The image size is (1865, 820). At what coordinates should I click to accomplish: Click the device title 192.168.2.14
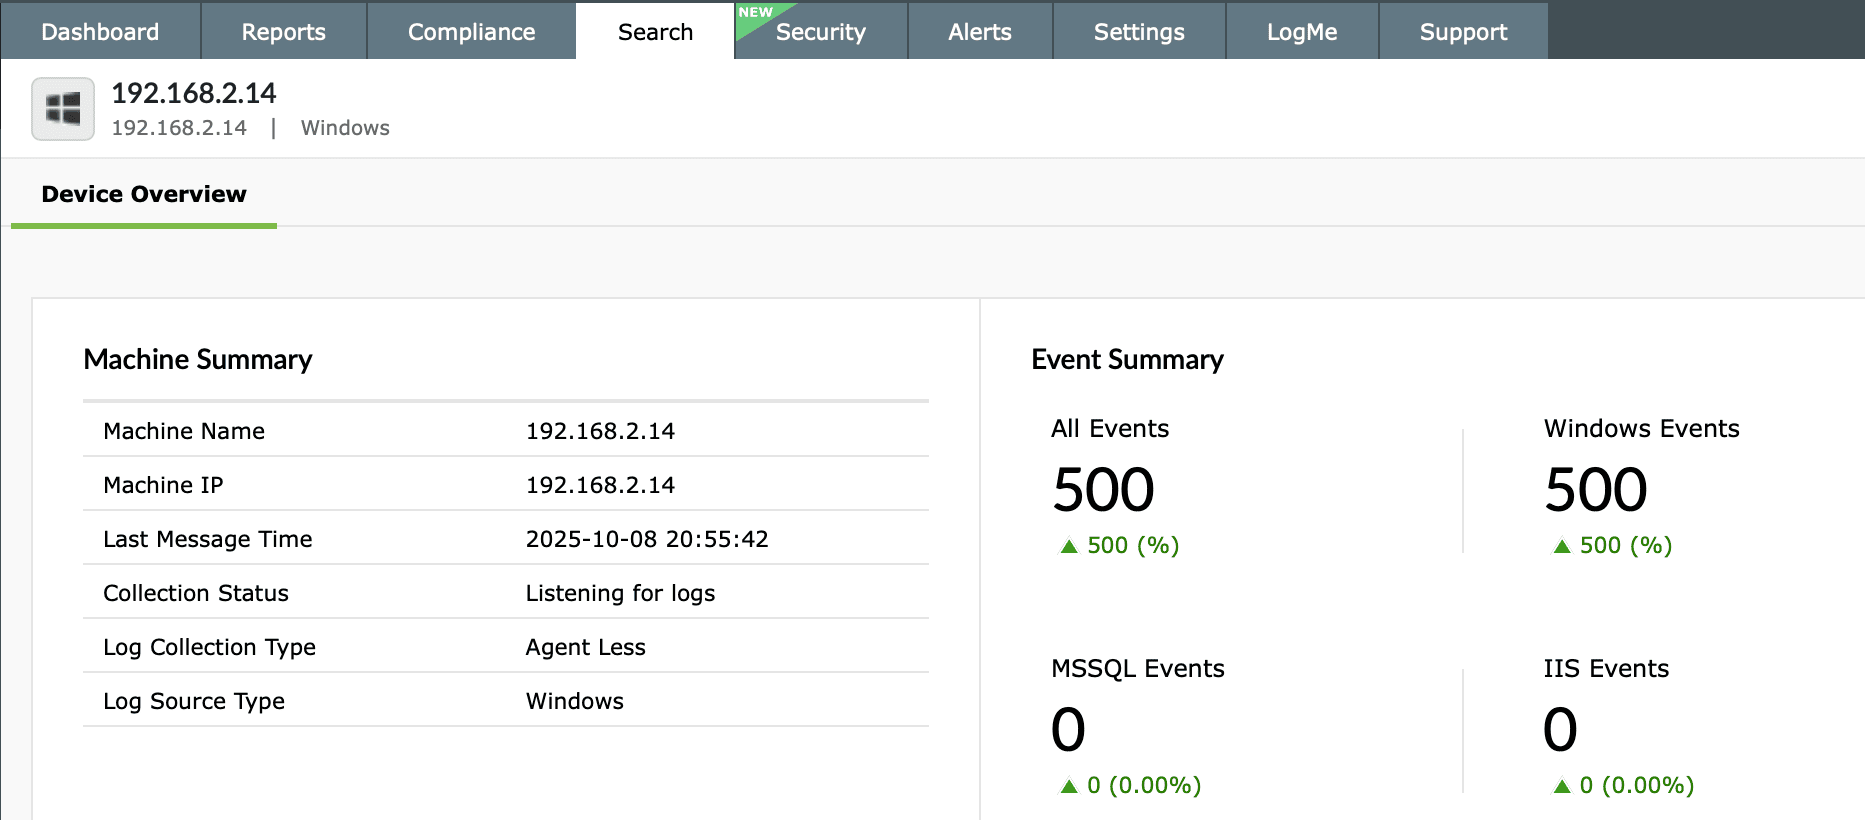(x=194, y=93)
